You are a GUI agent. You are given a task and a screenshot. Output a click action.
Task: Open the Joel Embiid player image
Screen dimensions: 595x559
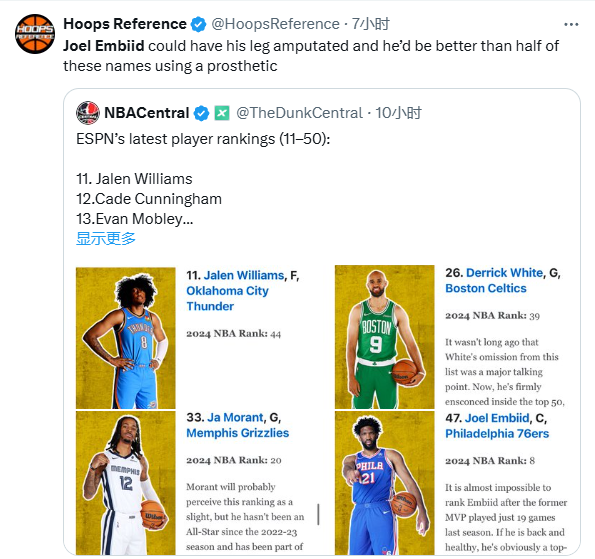[x=384, y=483]
